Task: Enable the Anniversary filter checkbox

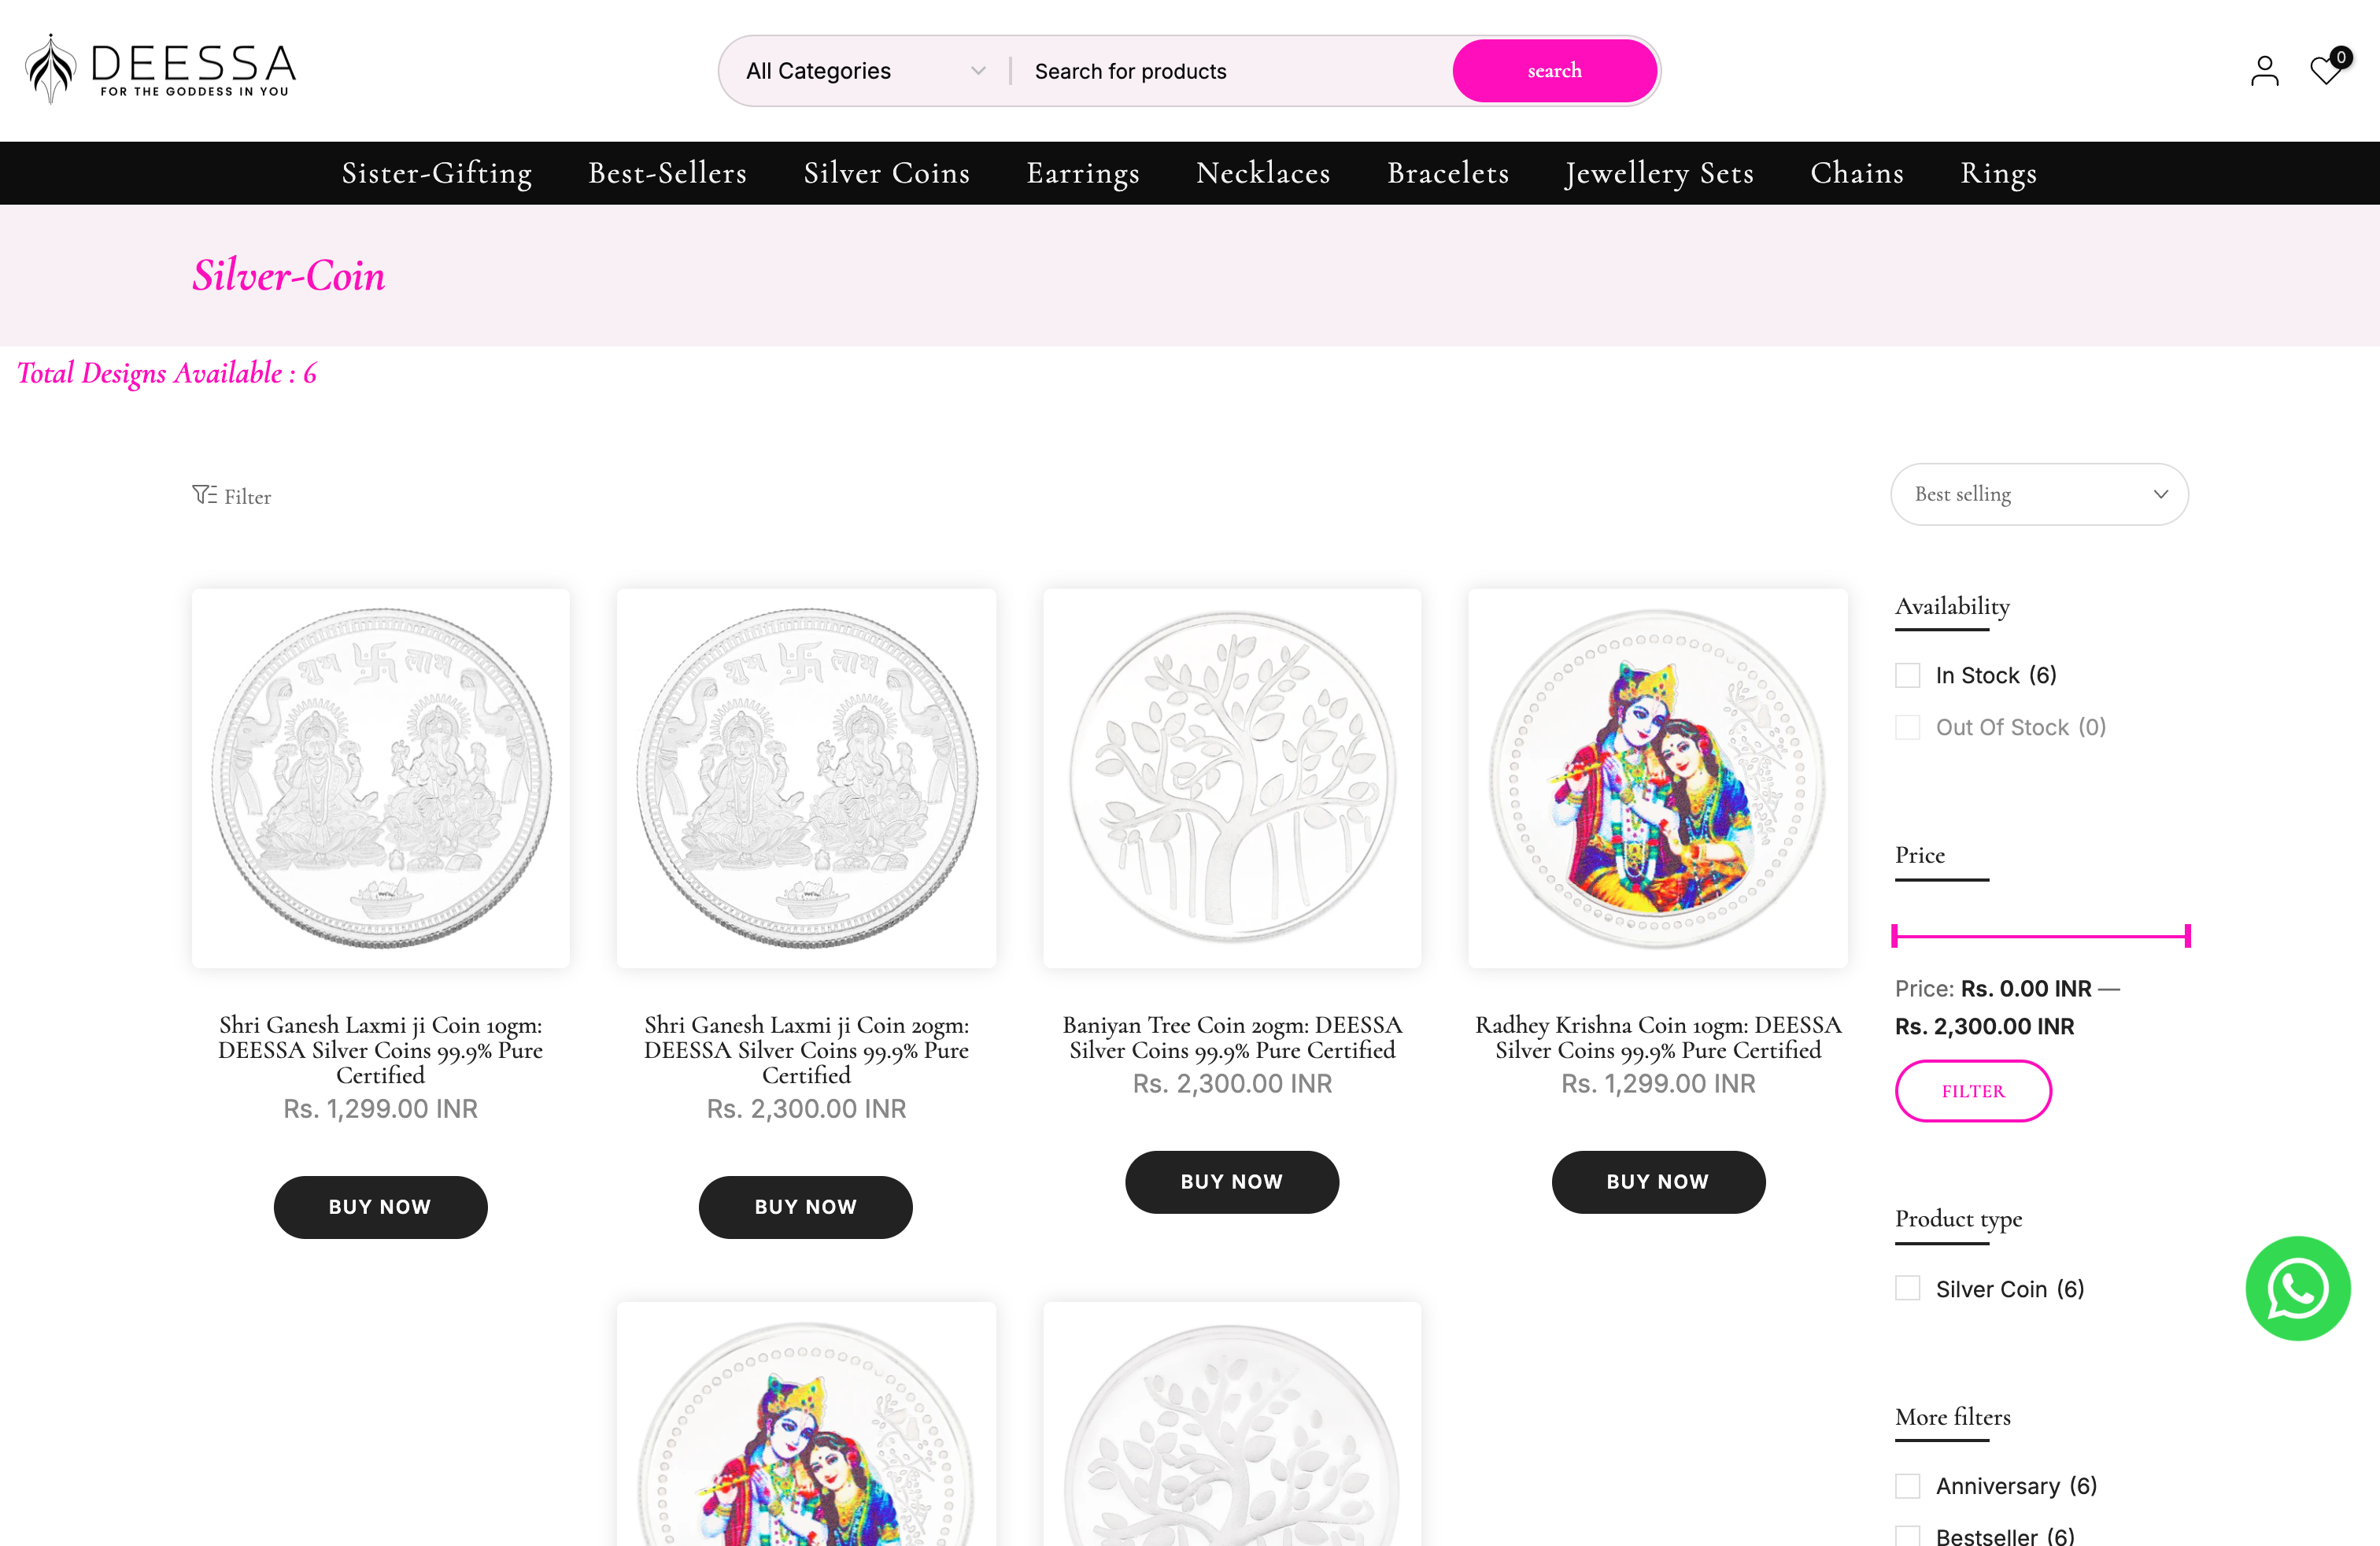Action: coord(1908,1486)
